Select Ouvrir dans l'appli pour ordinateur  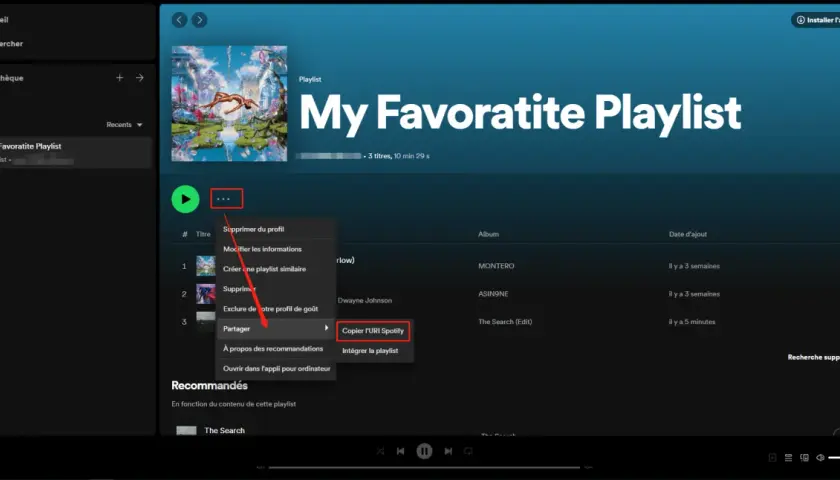click(276, 369)
